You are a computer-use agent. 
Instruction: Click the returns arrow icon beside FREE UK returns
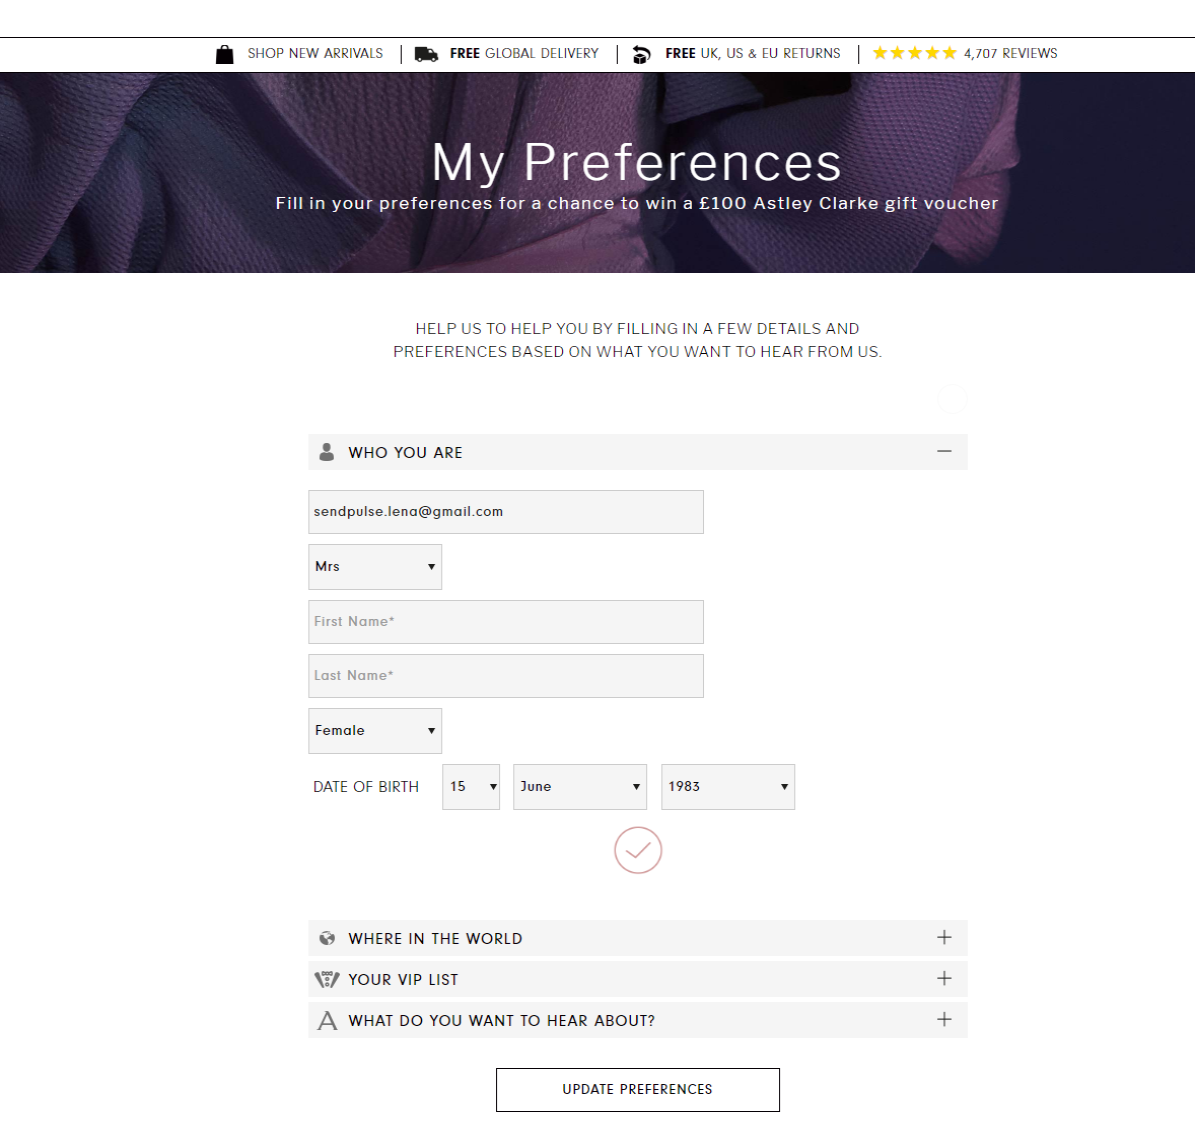(x=641, y=53)
